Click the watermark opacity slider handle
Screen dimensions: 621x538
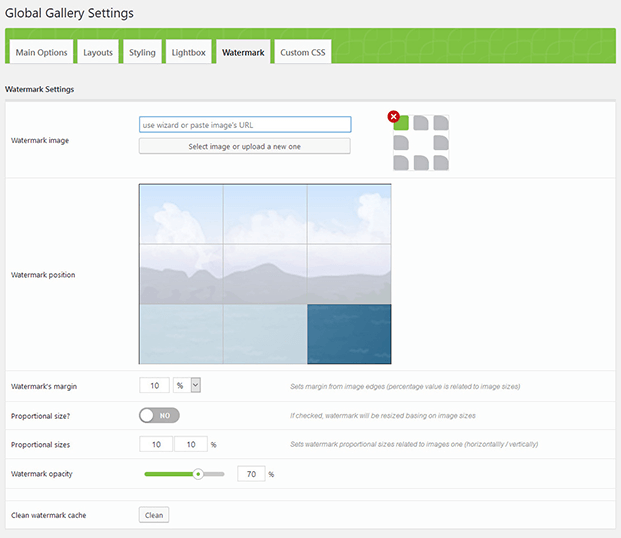pos(198,474)
